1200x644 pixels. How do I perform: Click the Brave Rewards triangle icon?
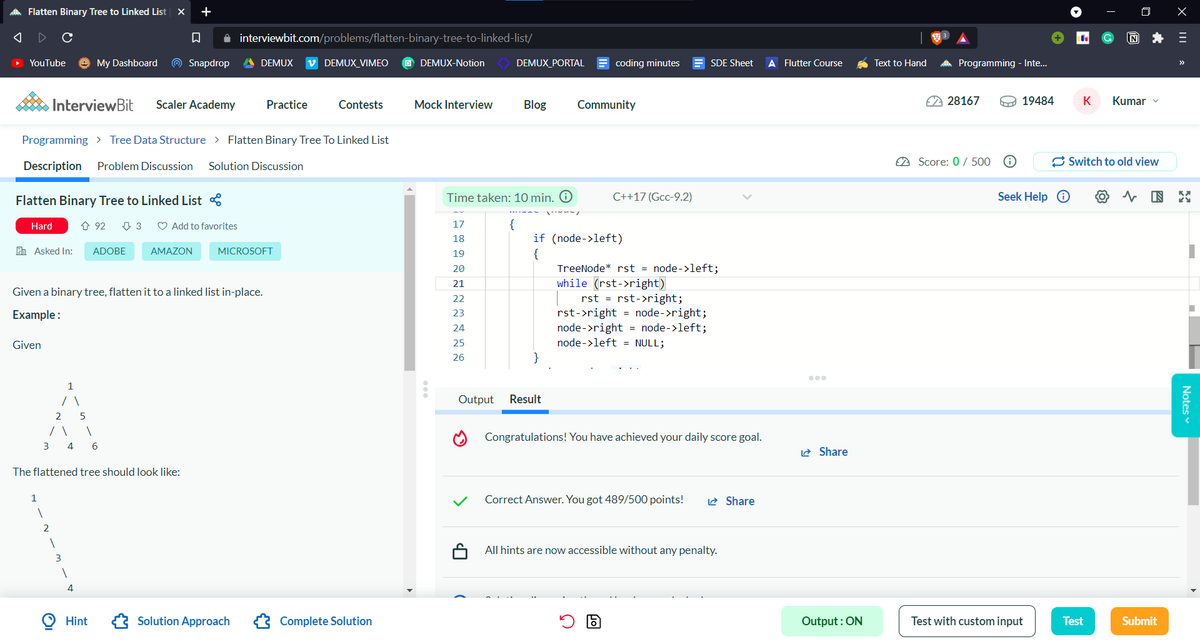tap(962, 38)
